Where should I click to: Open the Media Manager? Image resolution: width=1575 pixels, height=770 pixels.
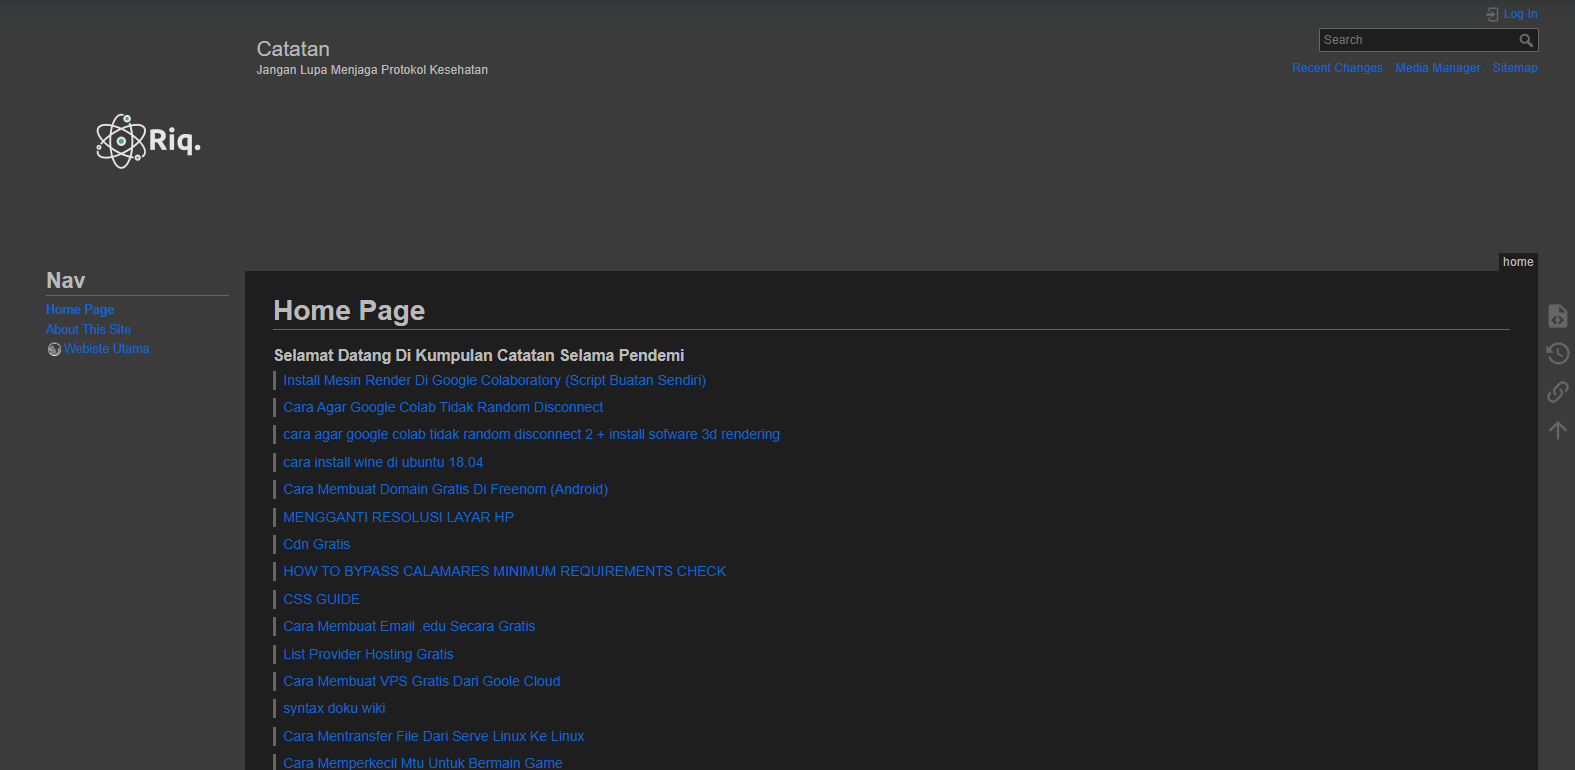(1437, 68)
